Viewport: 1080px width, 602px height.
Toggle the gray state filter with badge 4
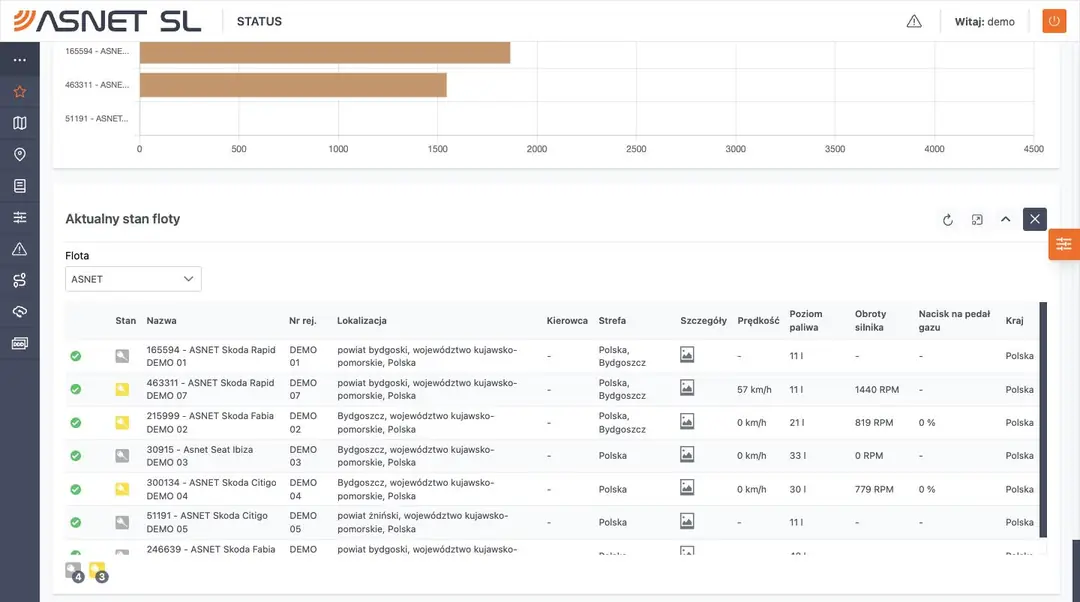tap(74, 572)
